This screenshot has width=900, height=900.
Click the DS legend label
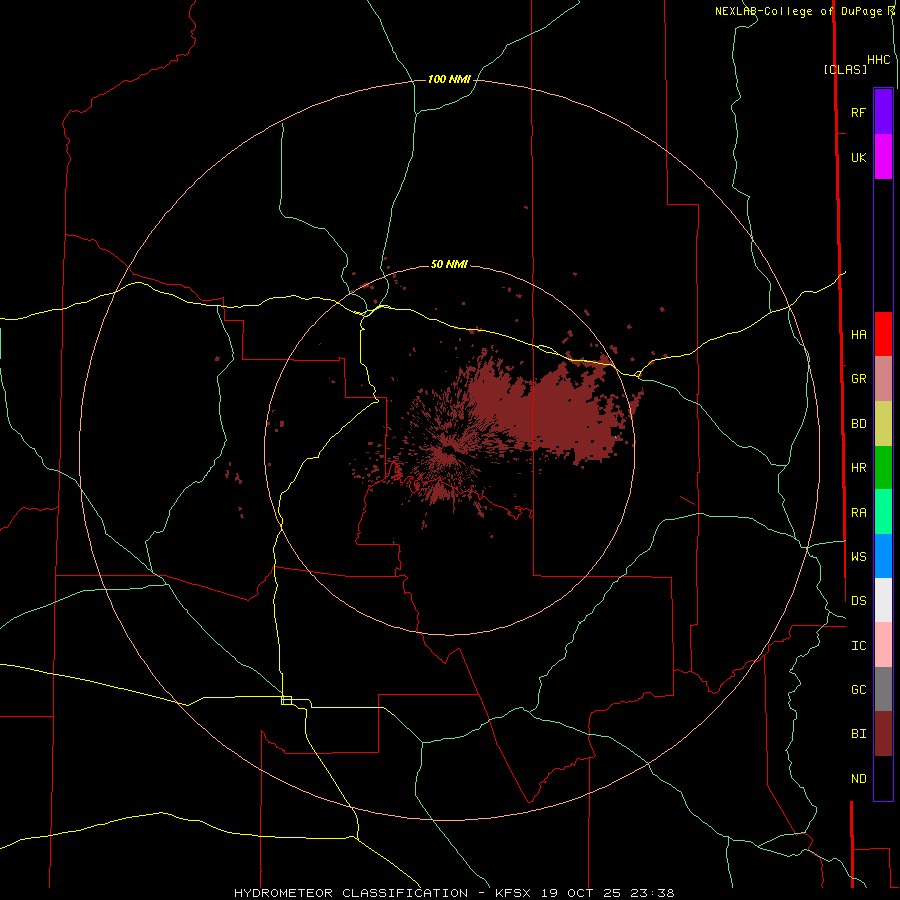[x=858, y=601]
